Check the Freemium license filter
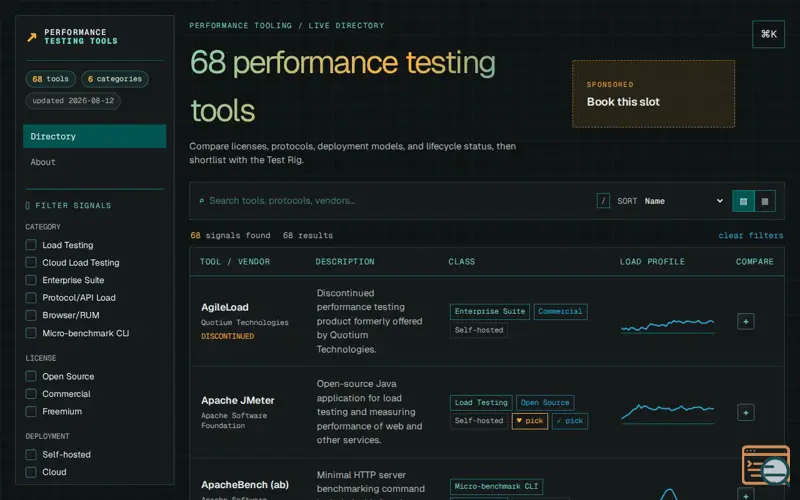Image resolution: width=800 pixels, height=500 pixels. [31, 411]
